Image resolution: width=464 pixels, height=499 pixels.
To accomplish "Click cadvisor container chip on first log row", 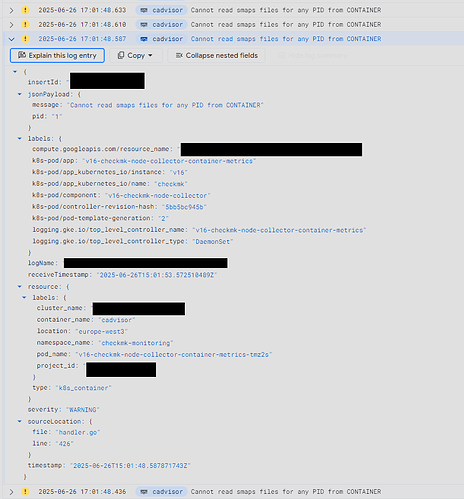I will [161, 10].
